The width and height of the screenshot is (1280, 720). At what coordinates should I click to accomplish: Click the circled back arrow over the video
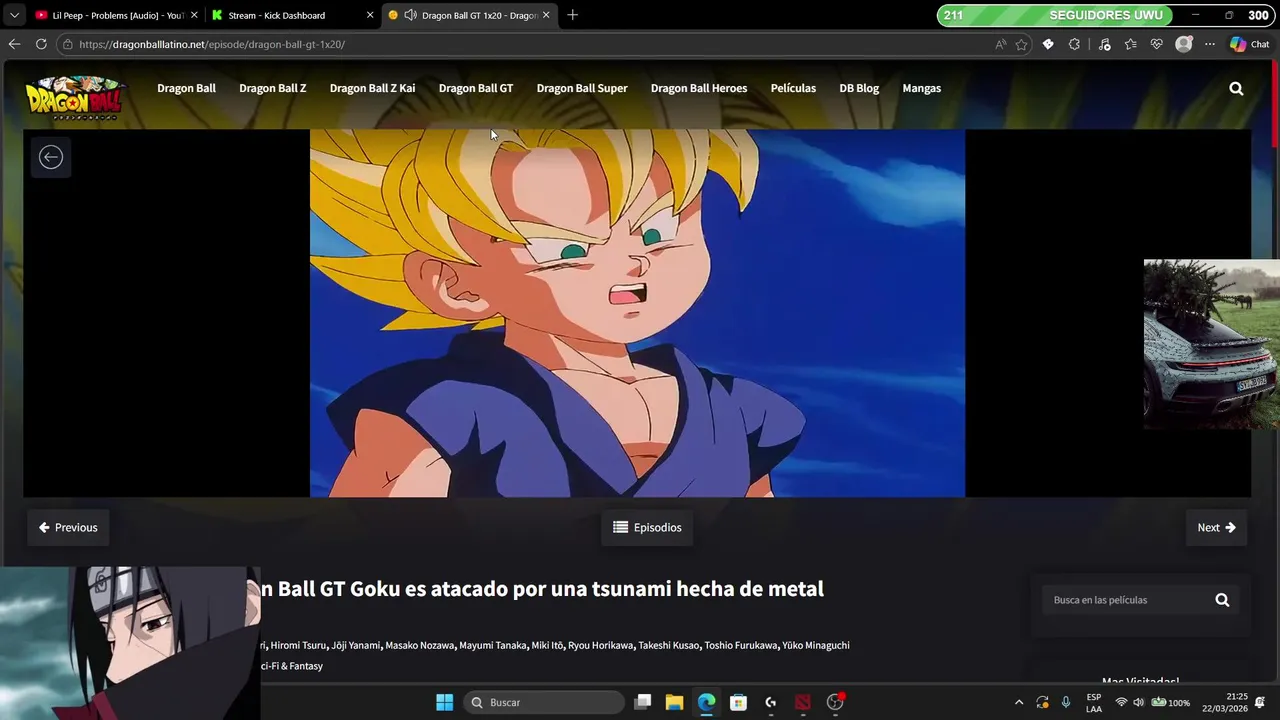point(51,157)
